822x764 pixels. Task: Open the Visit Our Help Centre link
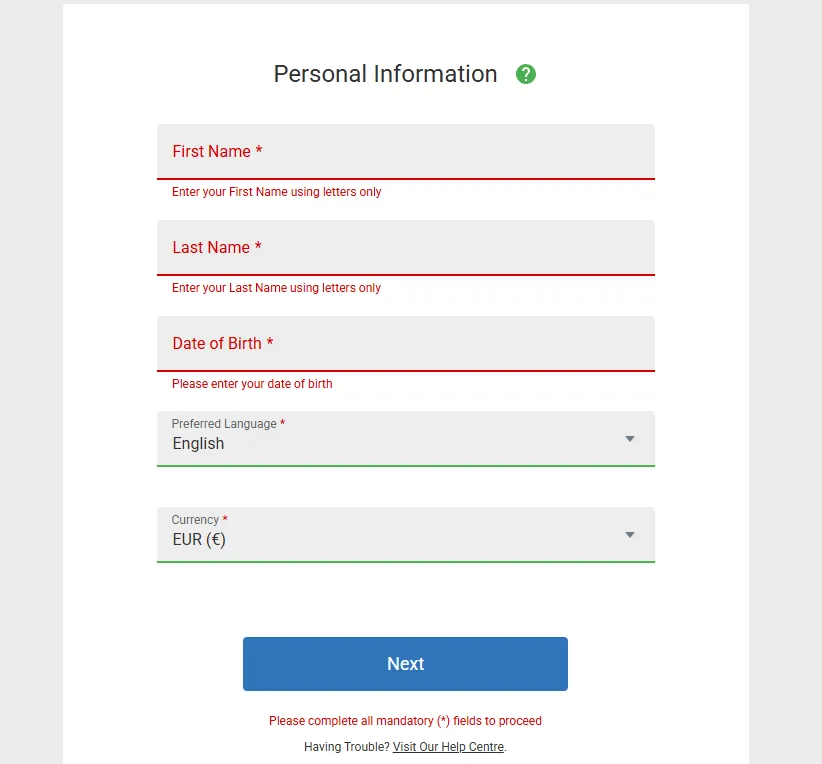click(448, 747)
